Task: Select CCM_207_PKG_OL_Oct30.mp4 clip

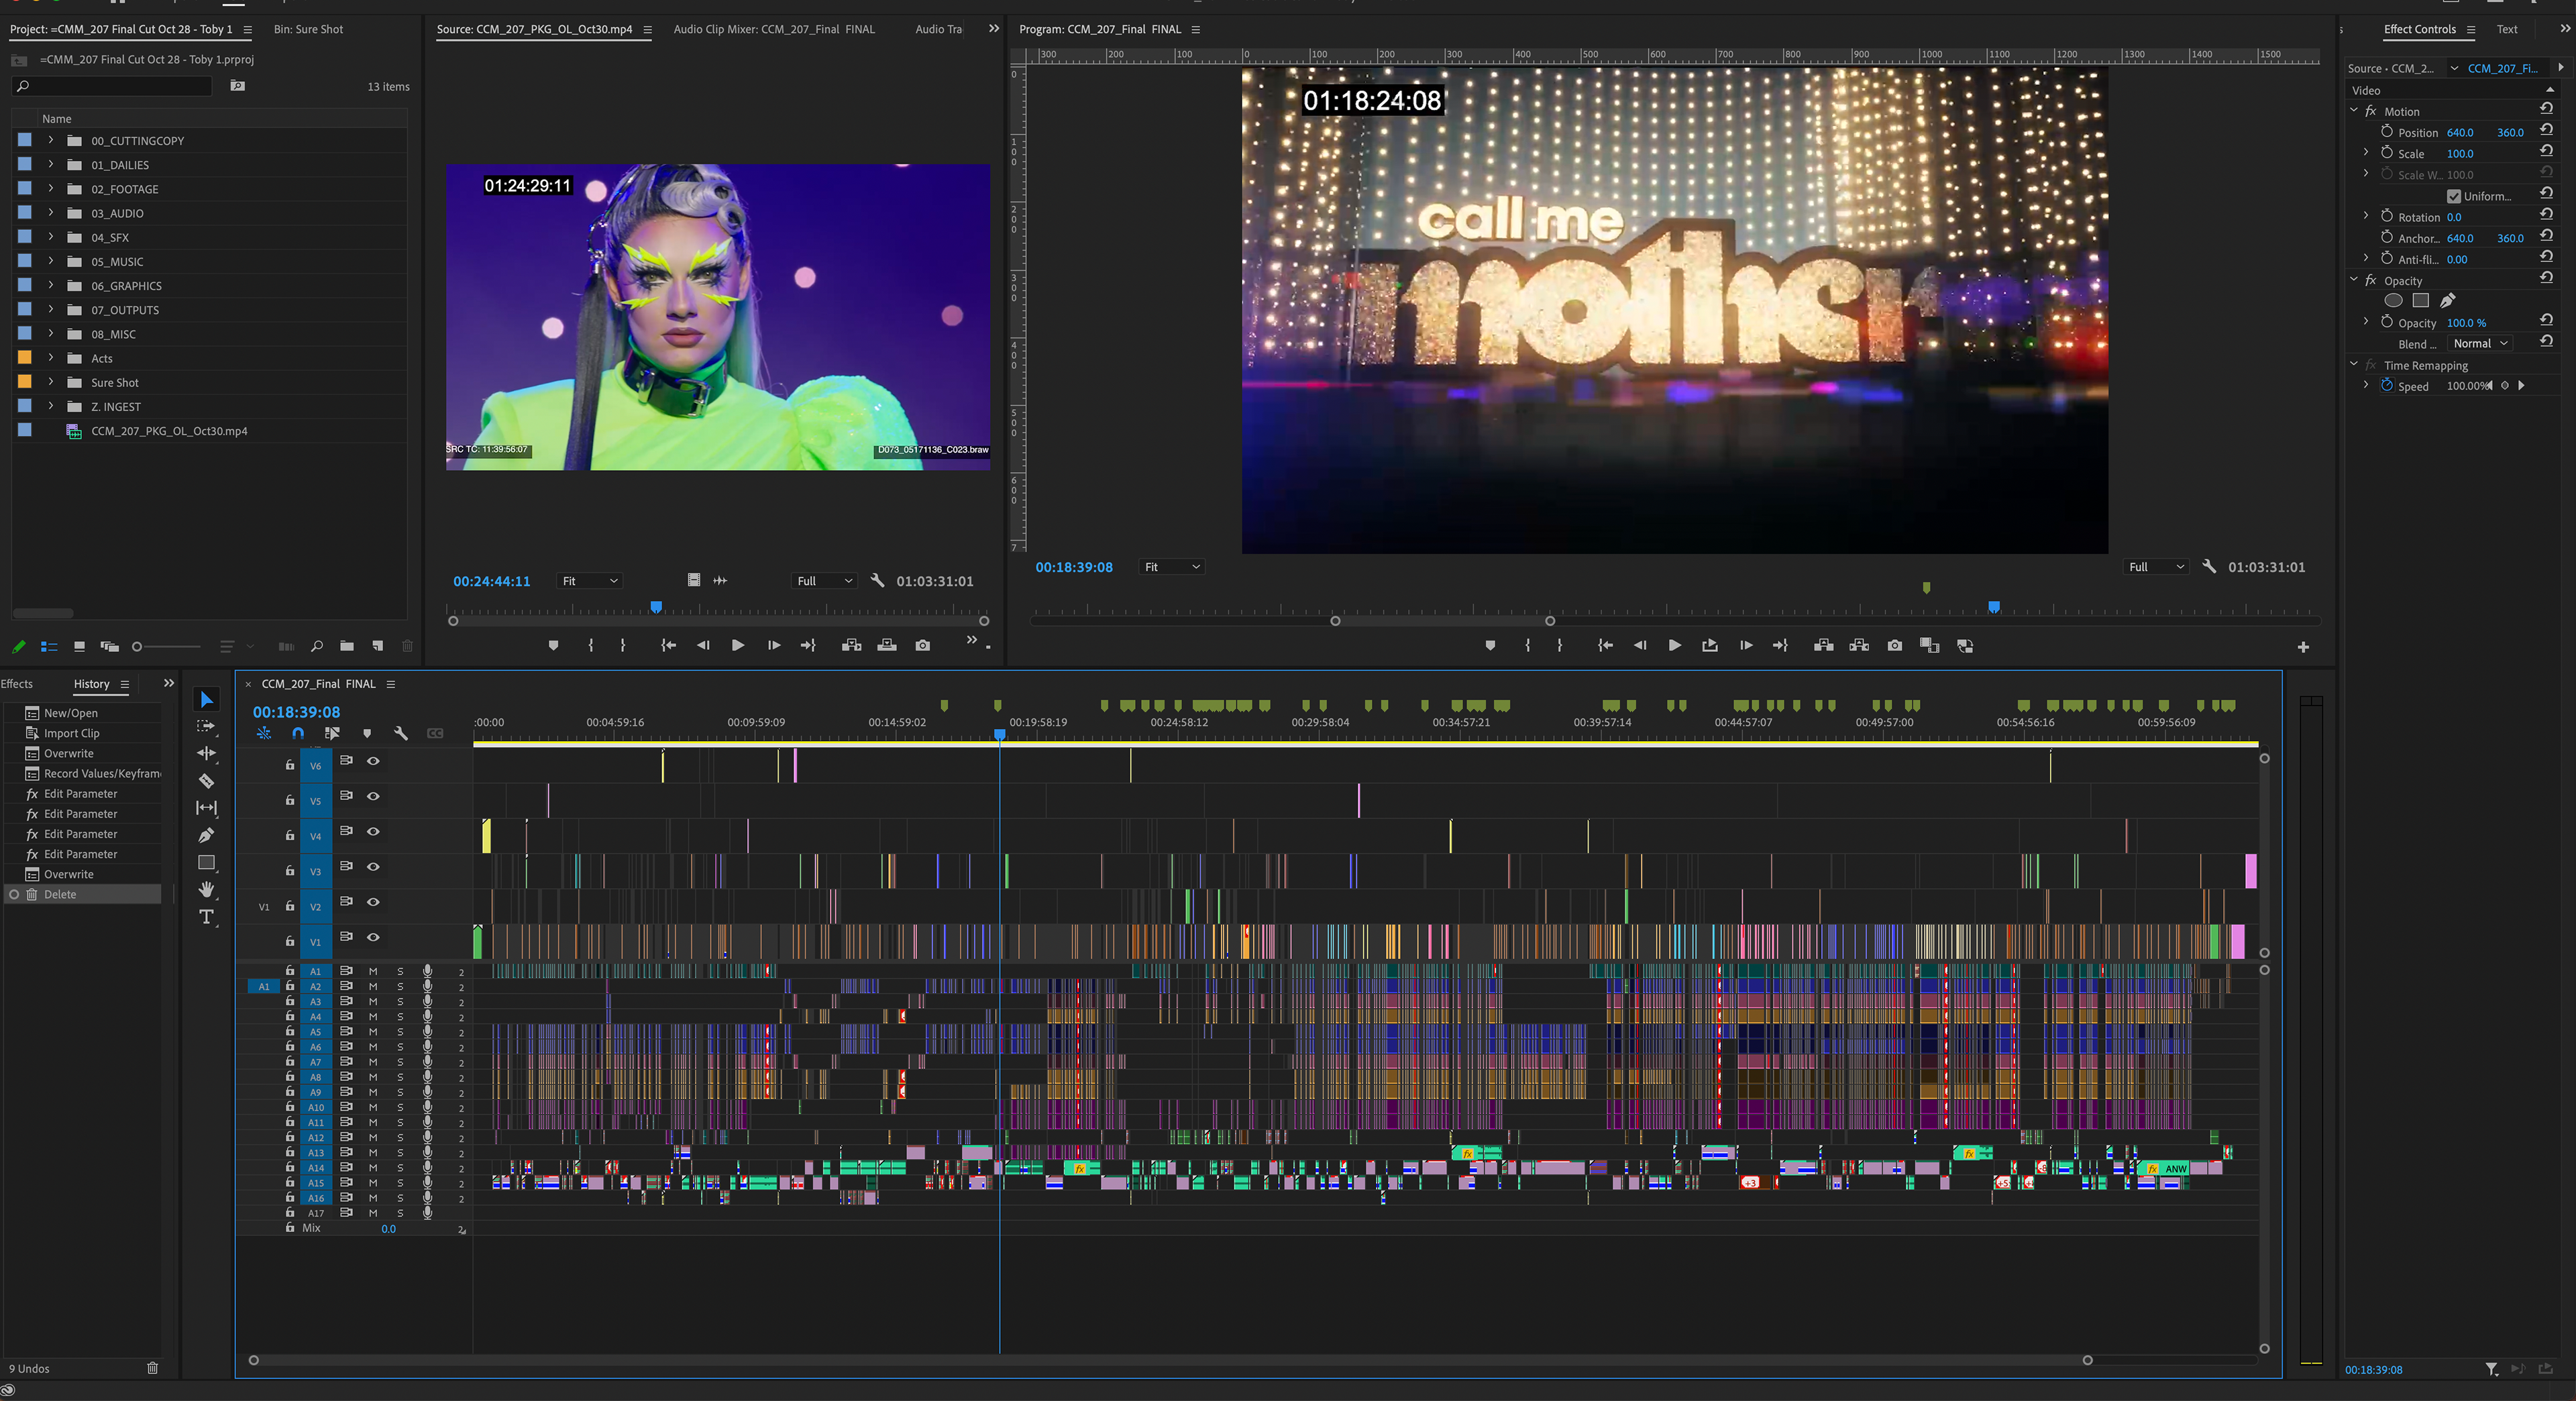Action: pyautogui.click(x=169, y=431)
